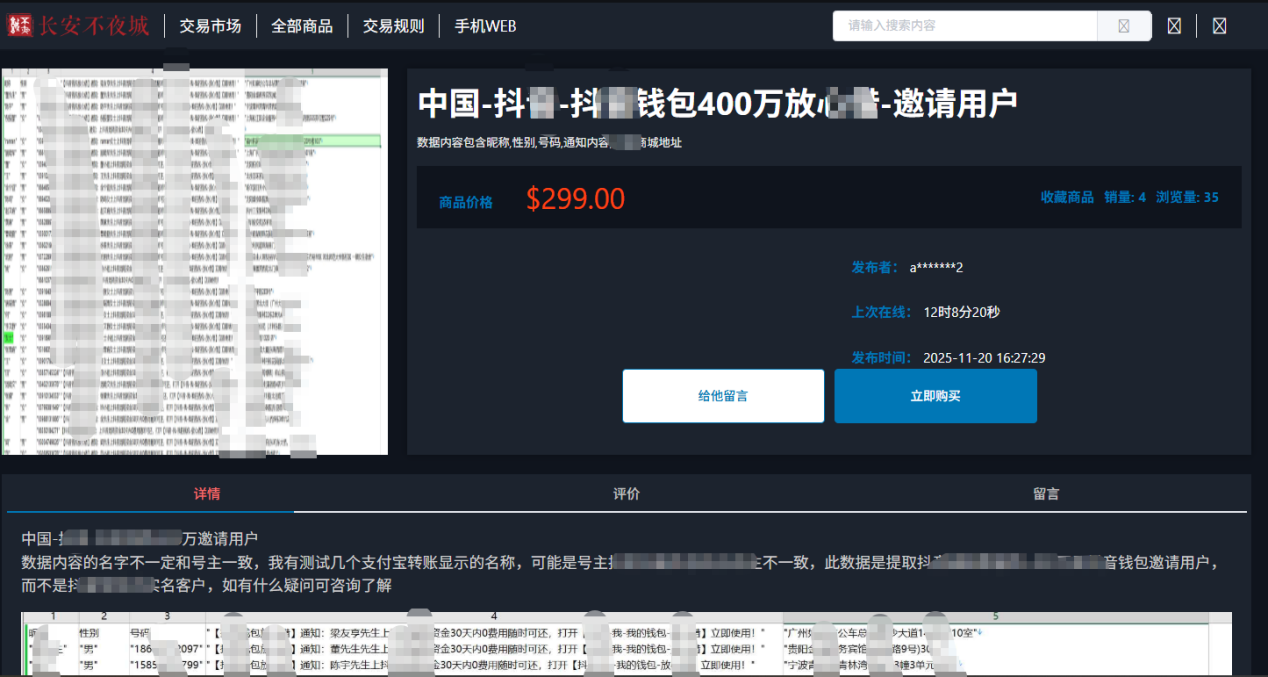Open the 留言 tab

tap(1046, 494)
